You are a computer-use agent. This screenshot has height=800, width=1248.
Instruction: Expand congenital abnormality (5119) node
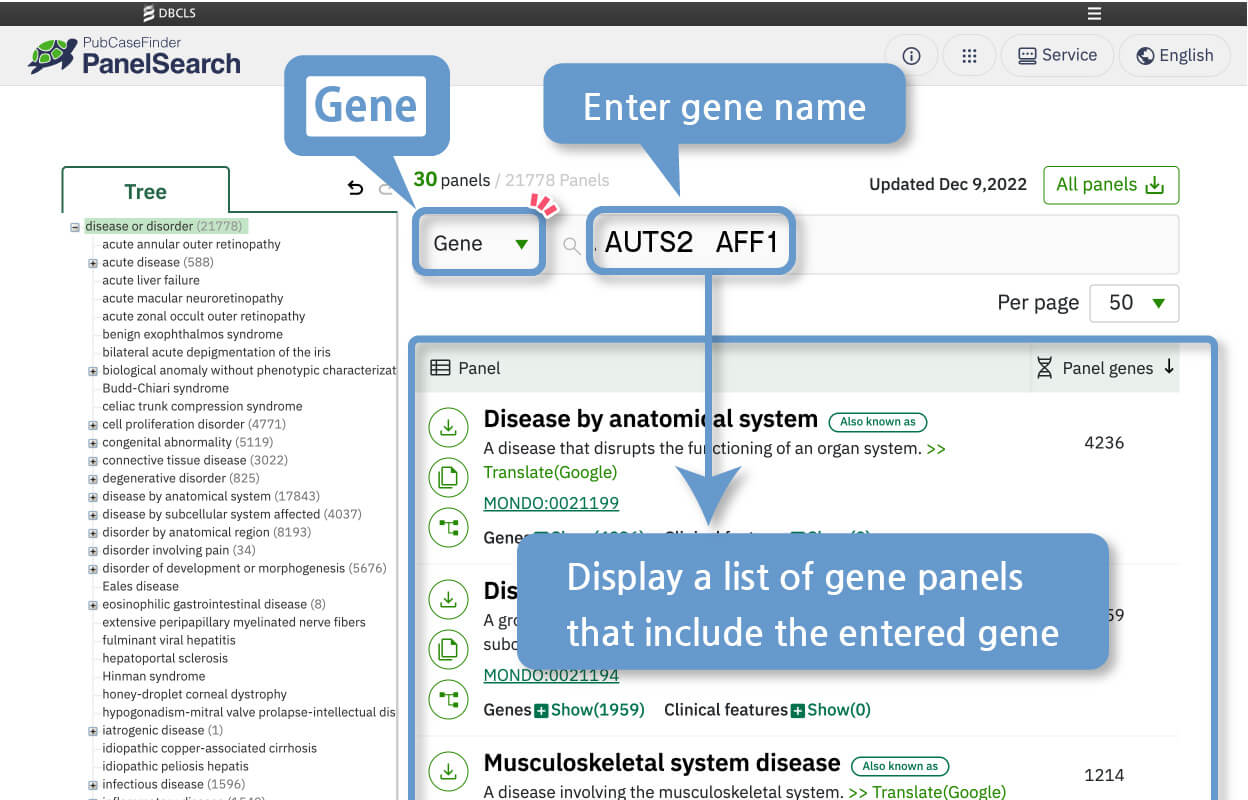(93, 443)
